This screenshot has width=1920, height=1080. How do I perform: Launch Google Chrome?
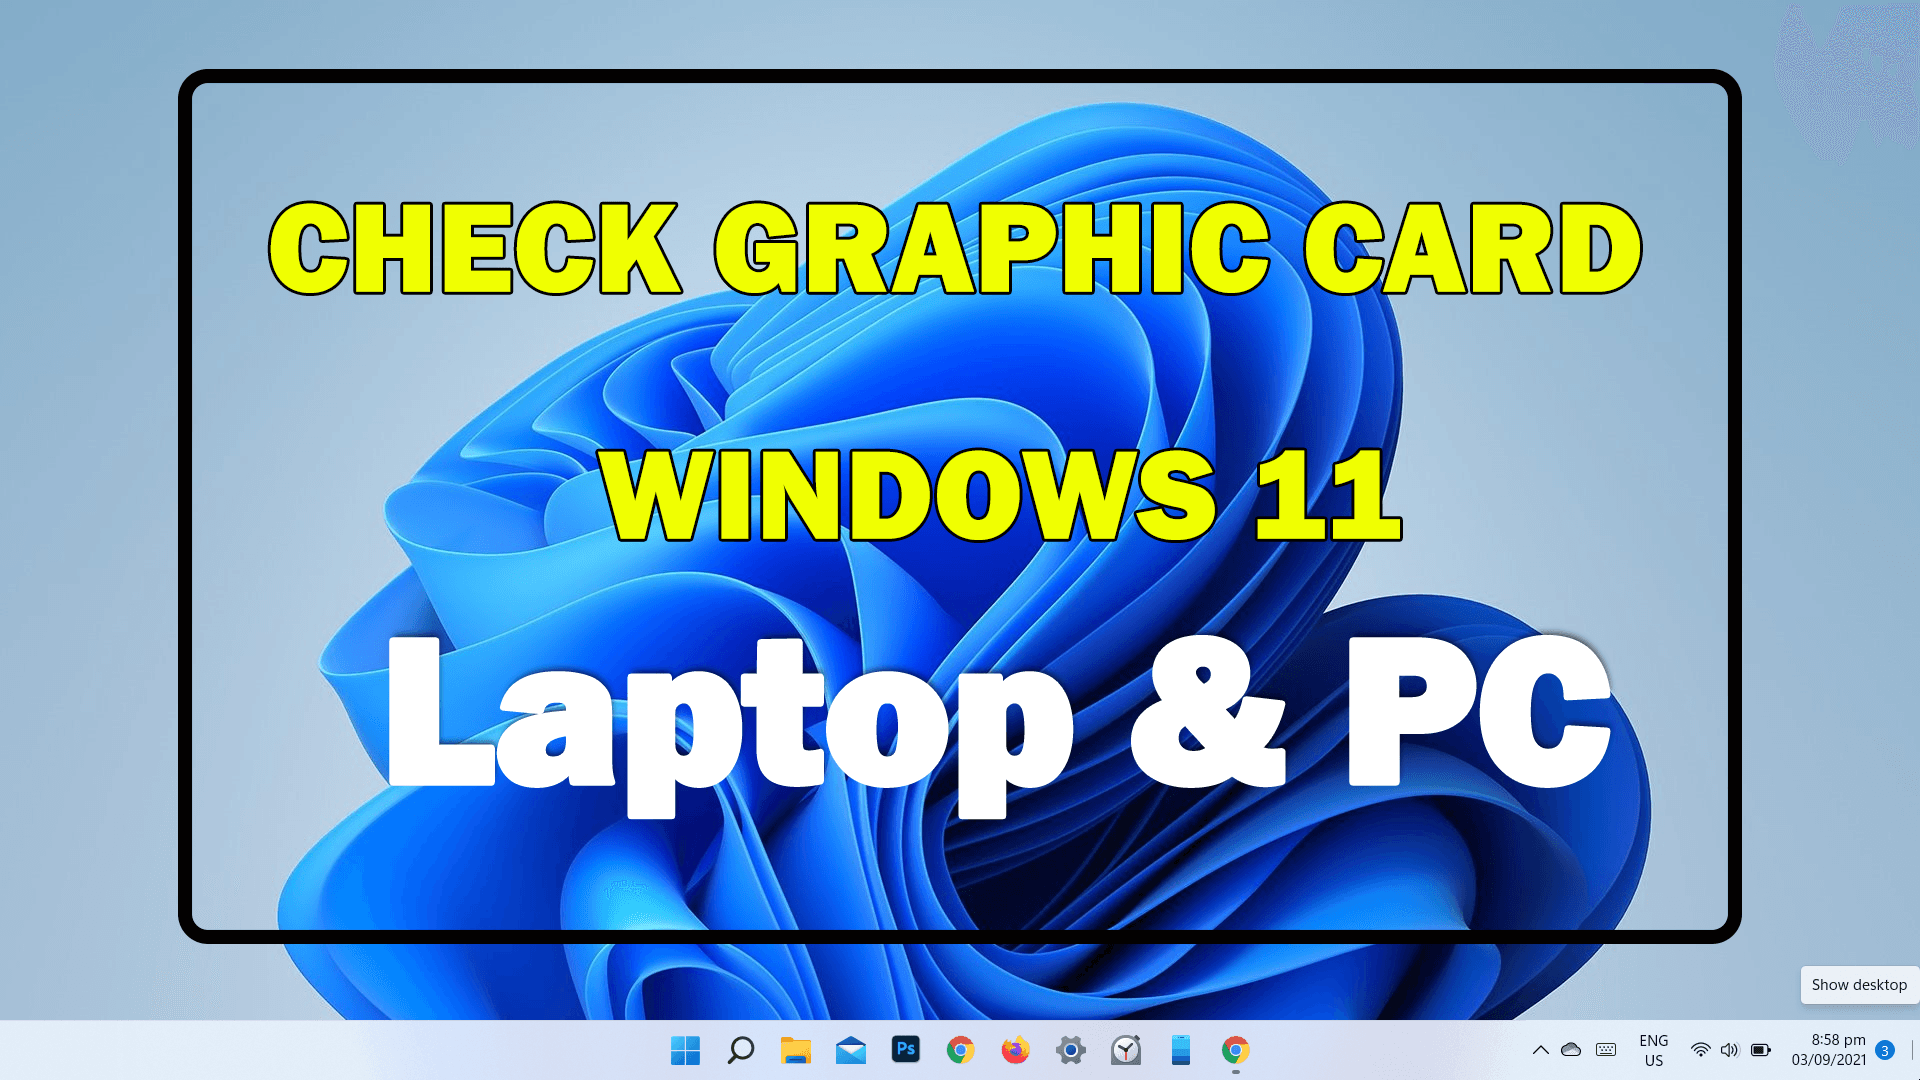[x=961, y=1050]
